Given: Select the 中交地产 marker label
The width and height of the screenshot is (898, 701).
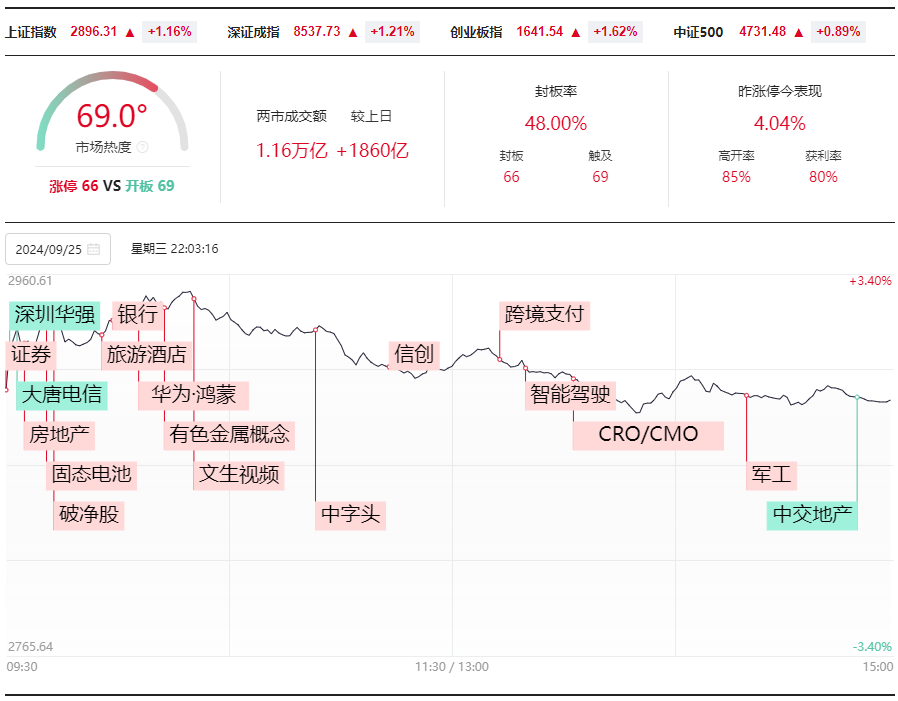Looking at the screenshot, I should coord(812,514).
